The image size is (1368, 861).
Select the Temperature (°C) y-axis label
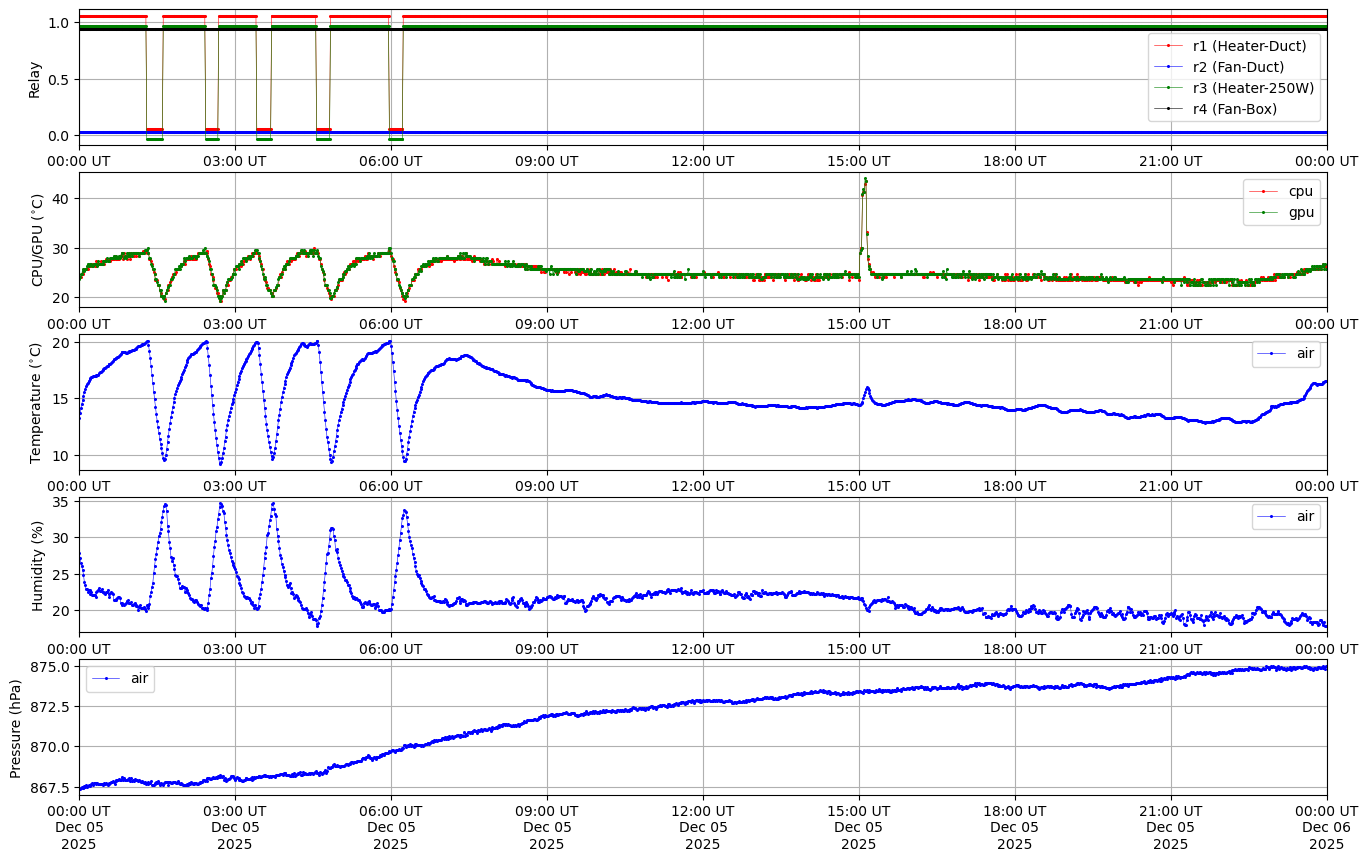(36, 402)
